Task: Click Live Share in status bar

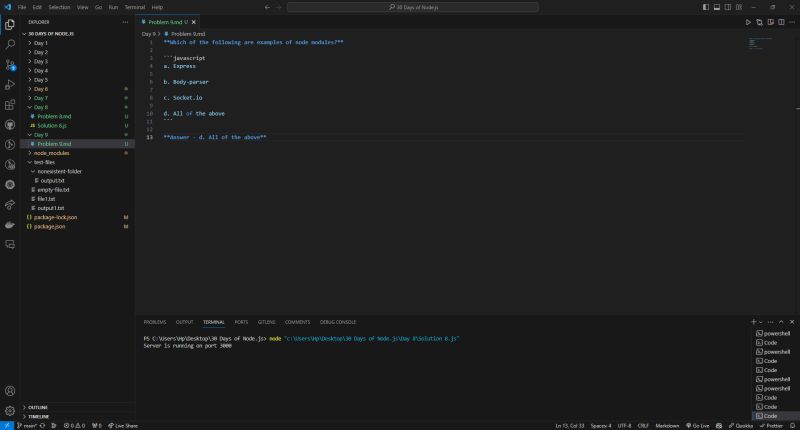Action: point(123,425)
